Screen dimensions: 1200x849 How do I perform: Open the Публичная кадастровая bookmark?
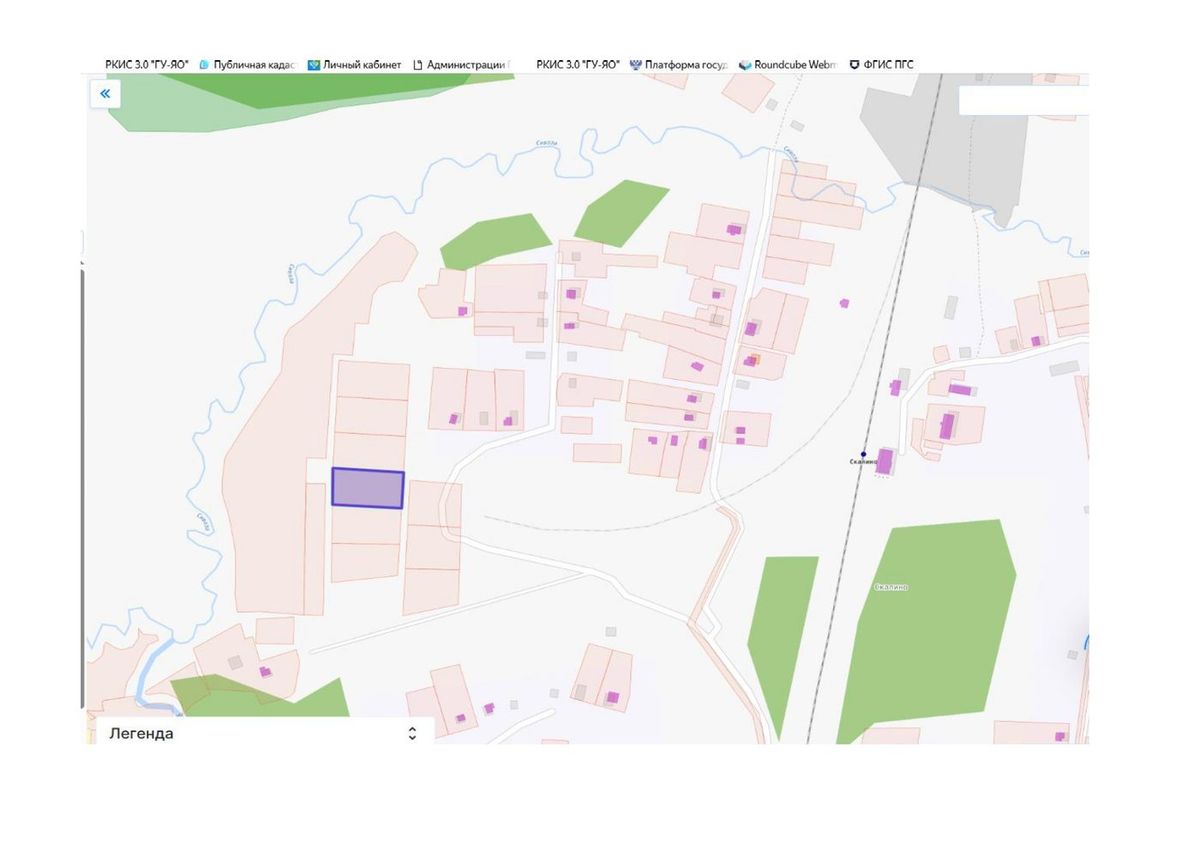pos(248,65)
